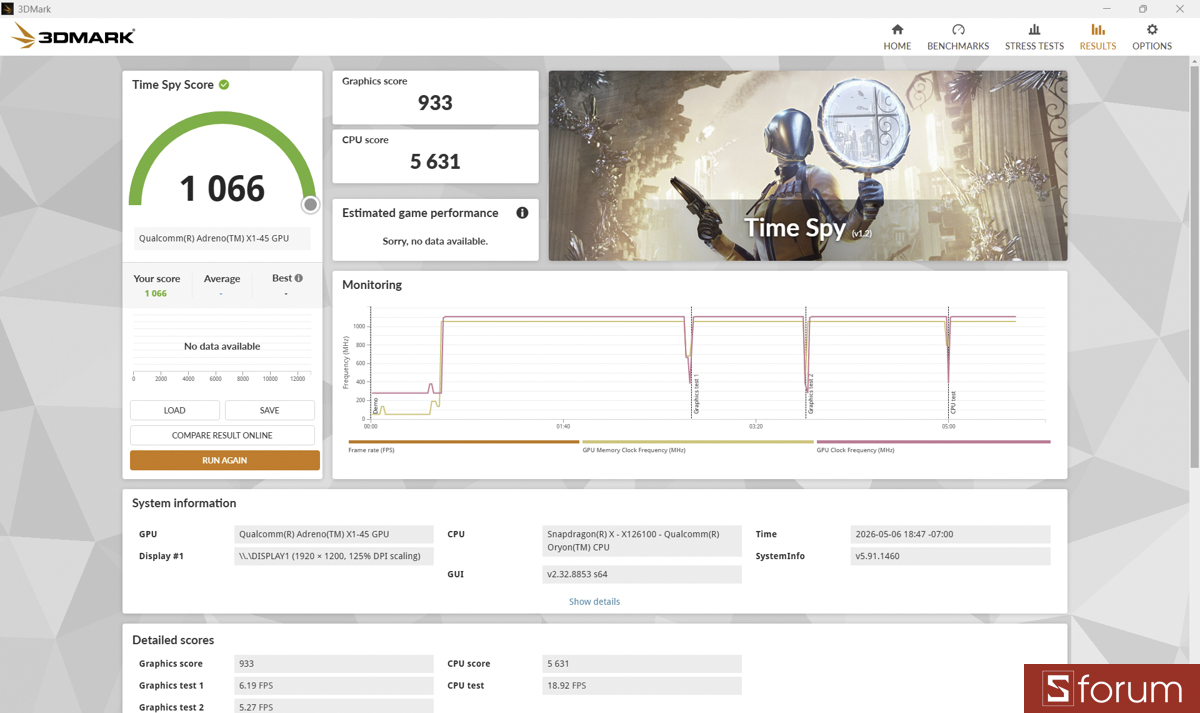Click the gray score gauge end marker
This screenshot has height=713, width=1200.
311,205
